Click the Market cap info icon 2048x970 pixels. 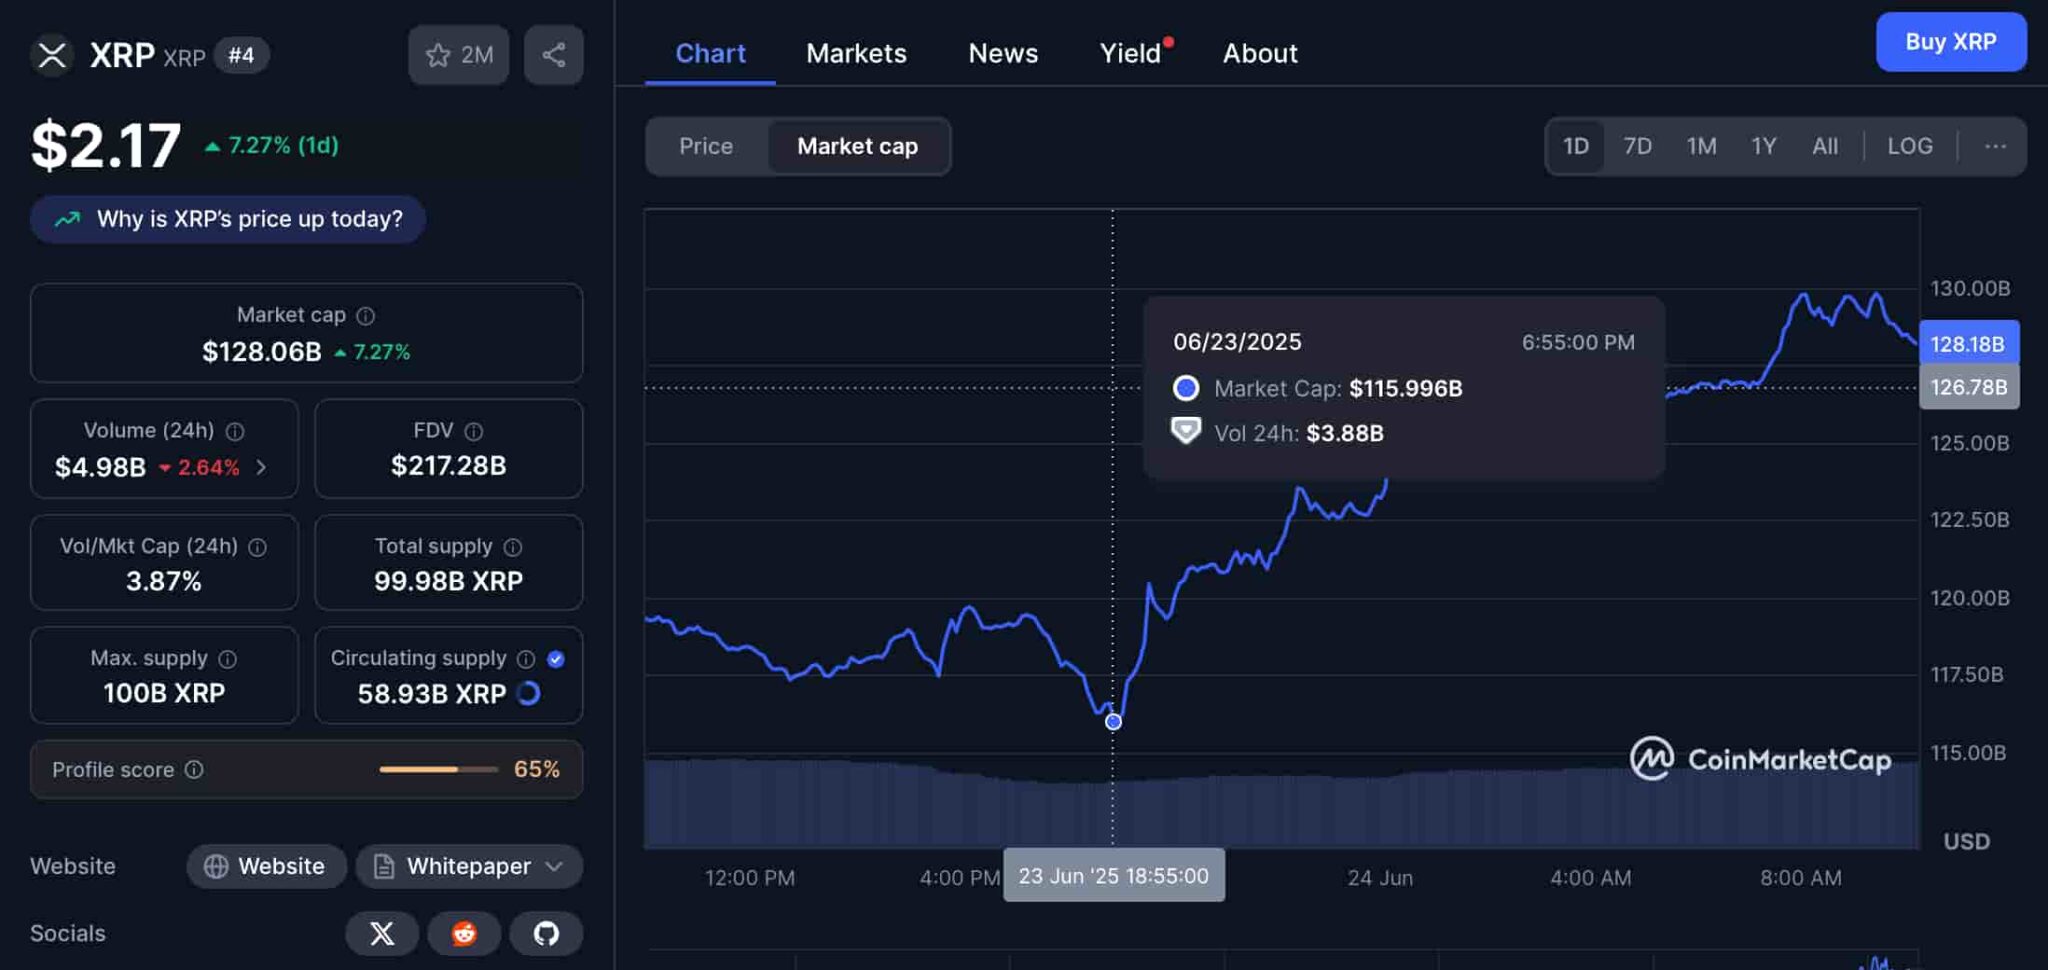[x=366, y=316]
